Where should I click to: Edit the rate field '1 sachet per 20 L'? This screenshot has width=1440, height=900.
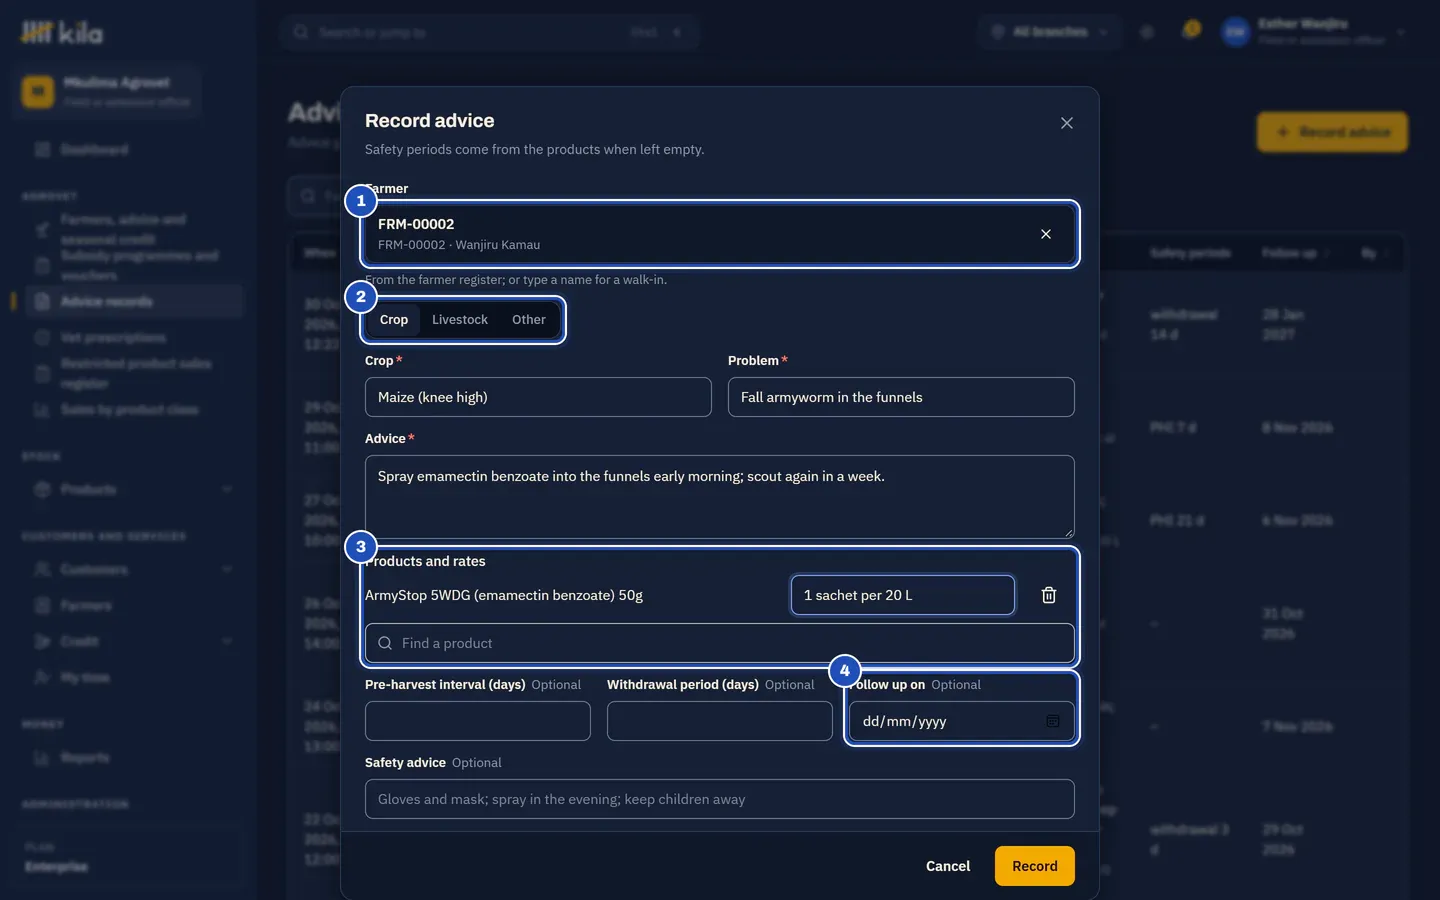[x=903, y=595]
